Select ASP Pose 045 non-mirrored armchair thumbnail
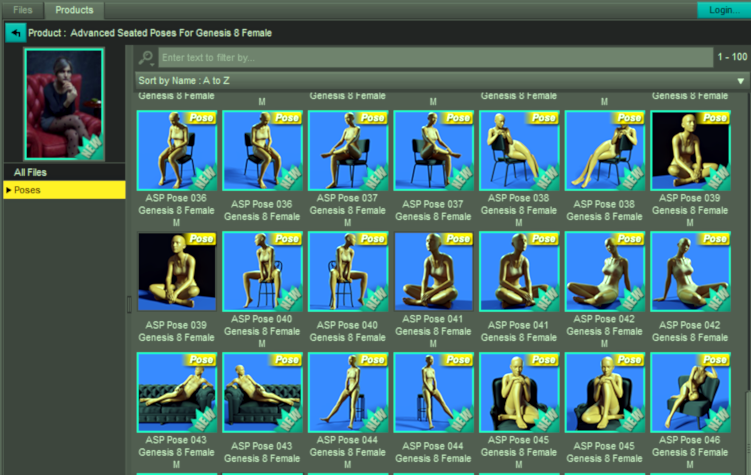 click(604, 393)
